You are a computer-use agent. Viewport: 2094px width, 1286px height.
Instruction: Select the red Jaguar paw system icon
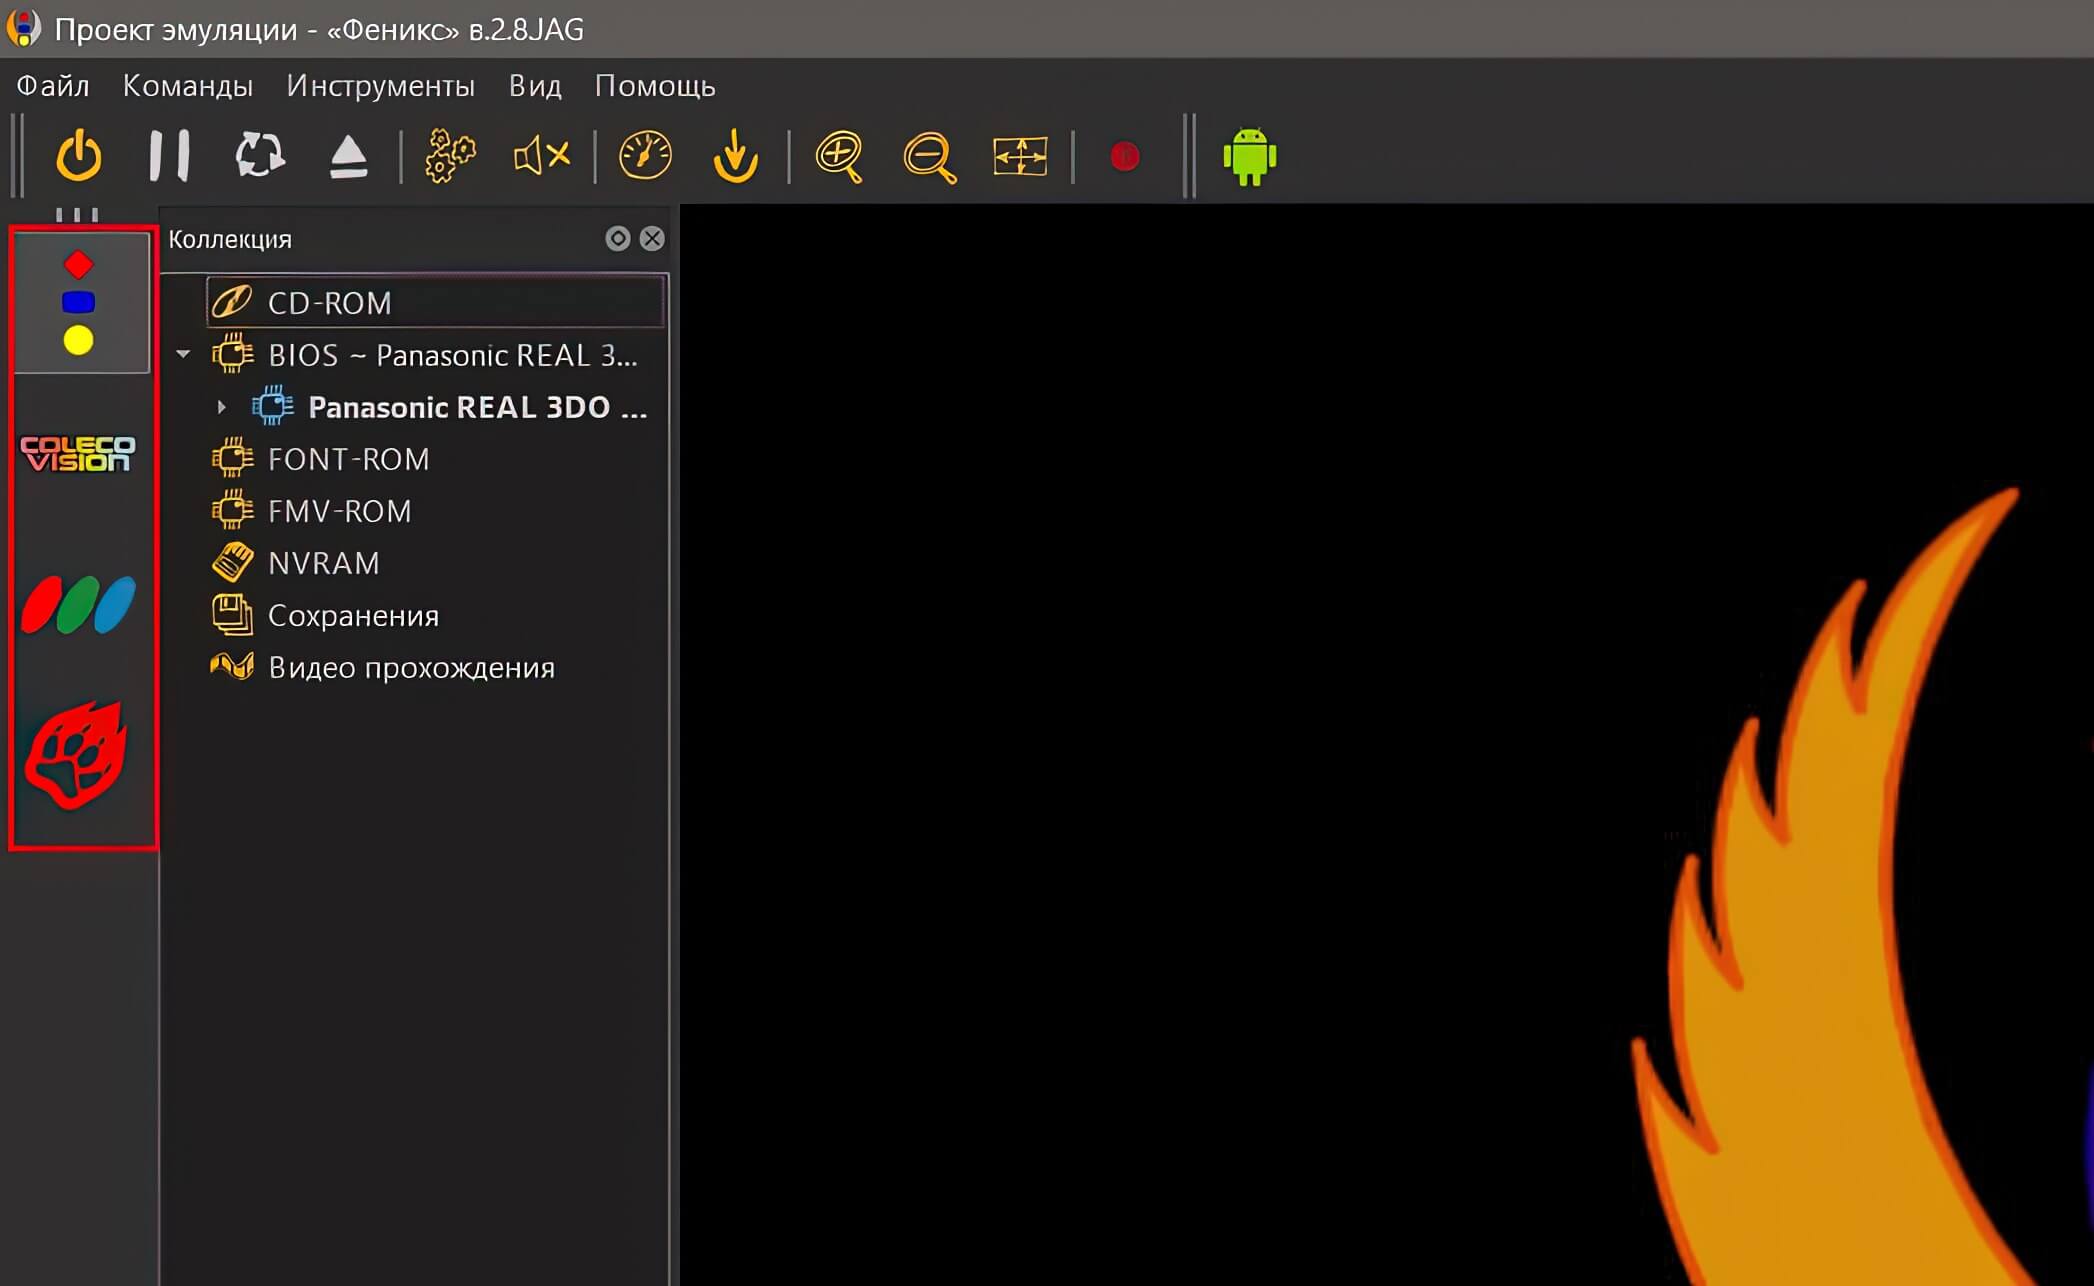point(77,755)
